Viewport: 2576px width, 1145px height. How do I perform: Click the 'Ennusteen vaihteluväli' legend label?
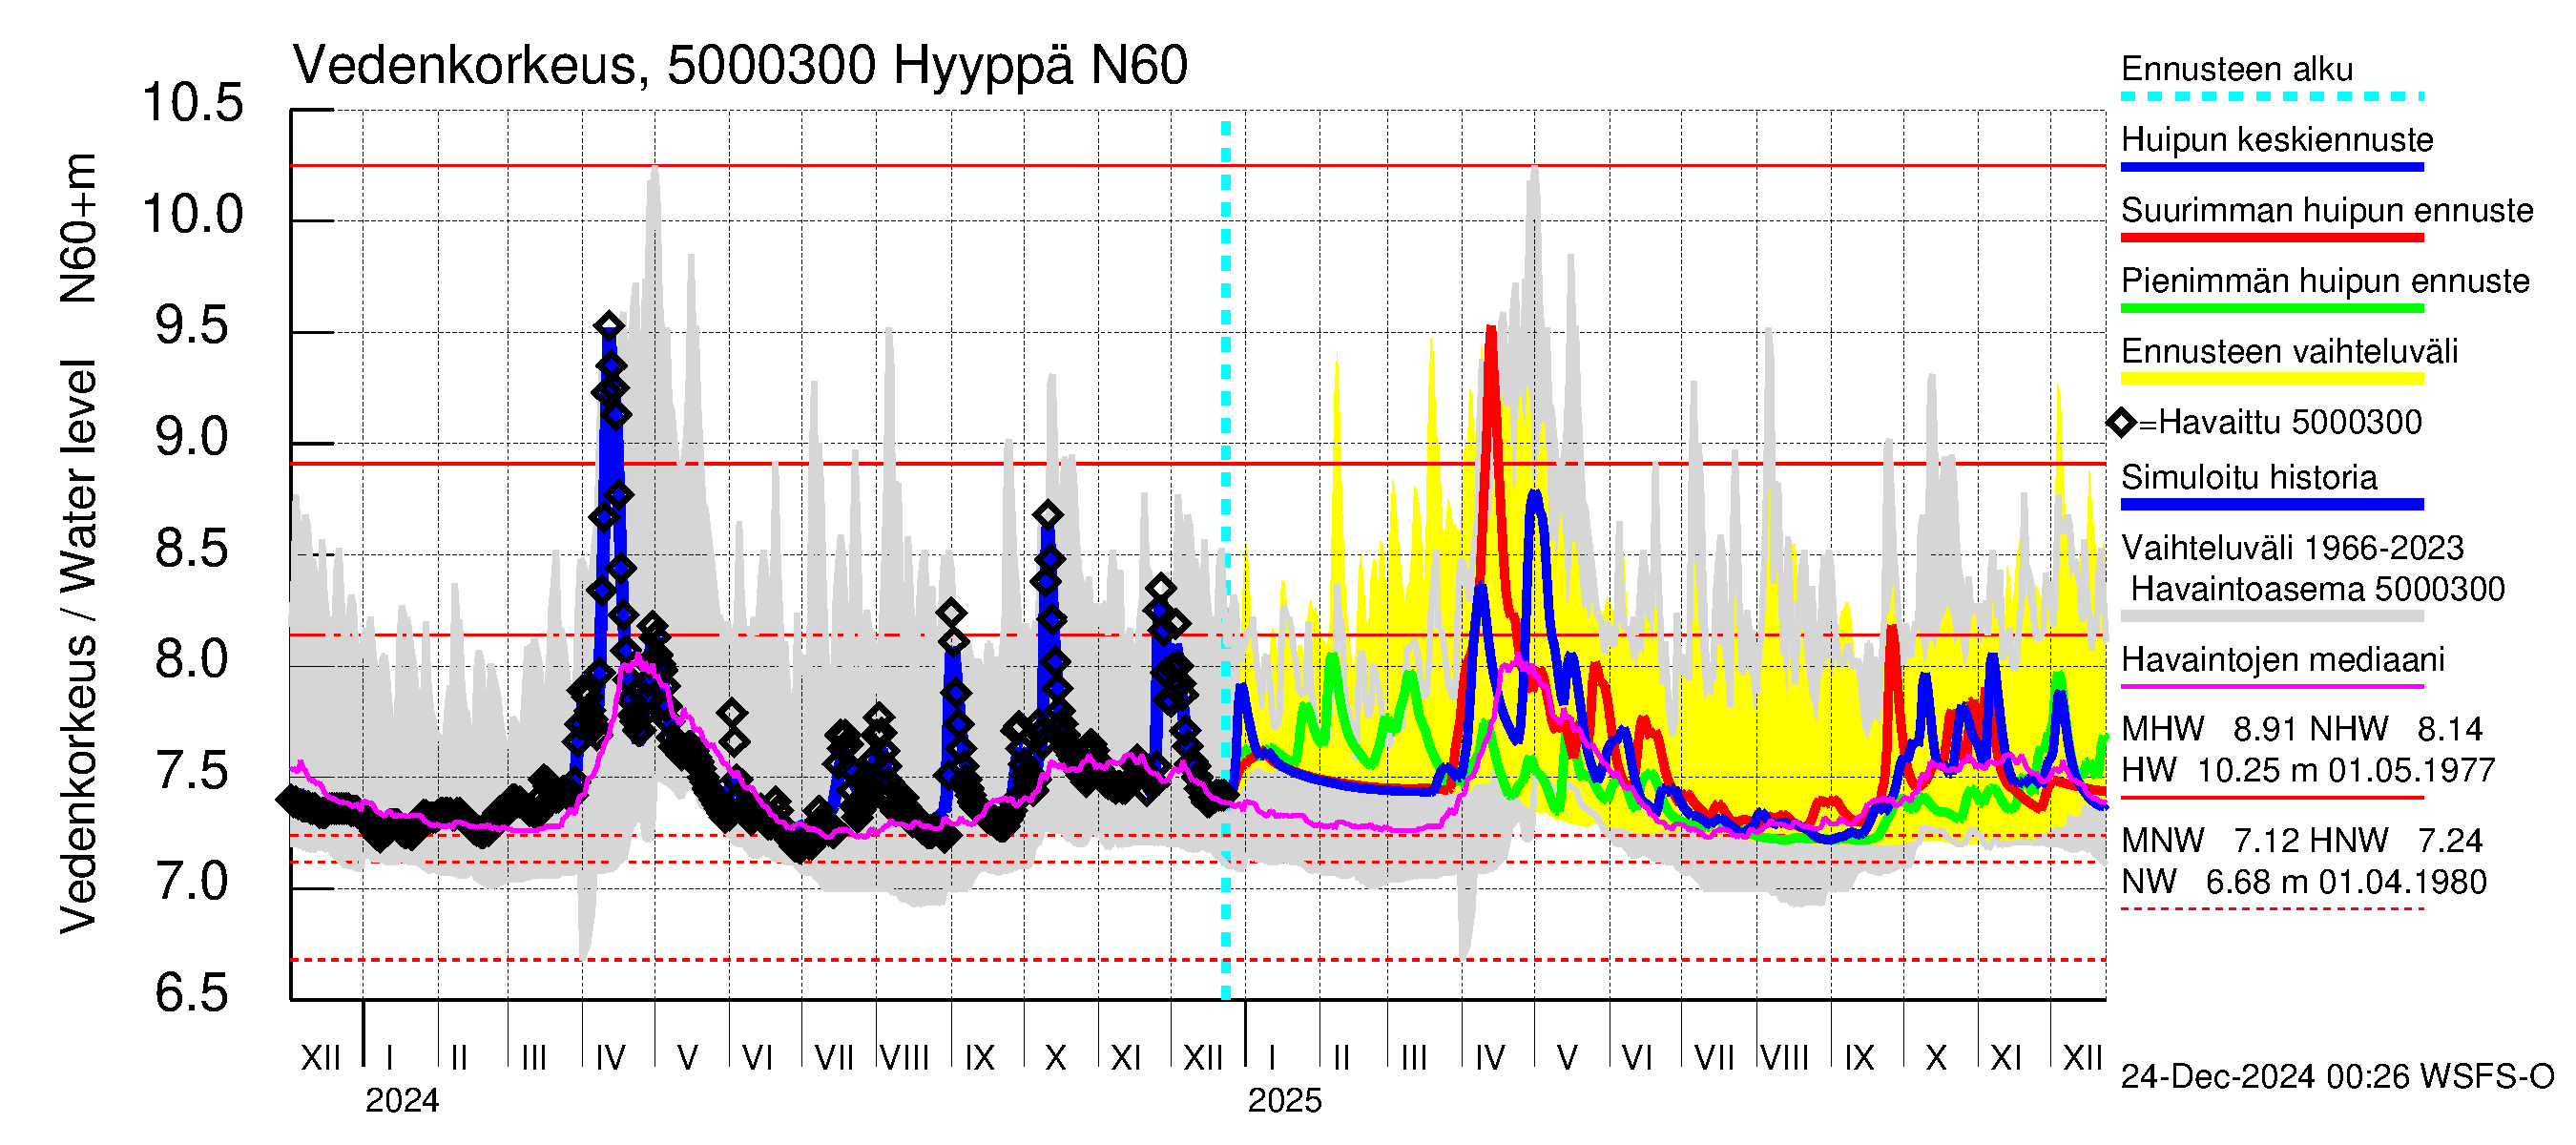(2289, 351)
